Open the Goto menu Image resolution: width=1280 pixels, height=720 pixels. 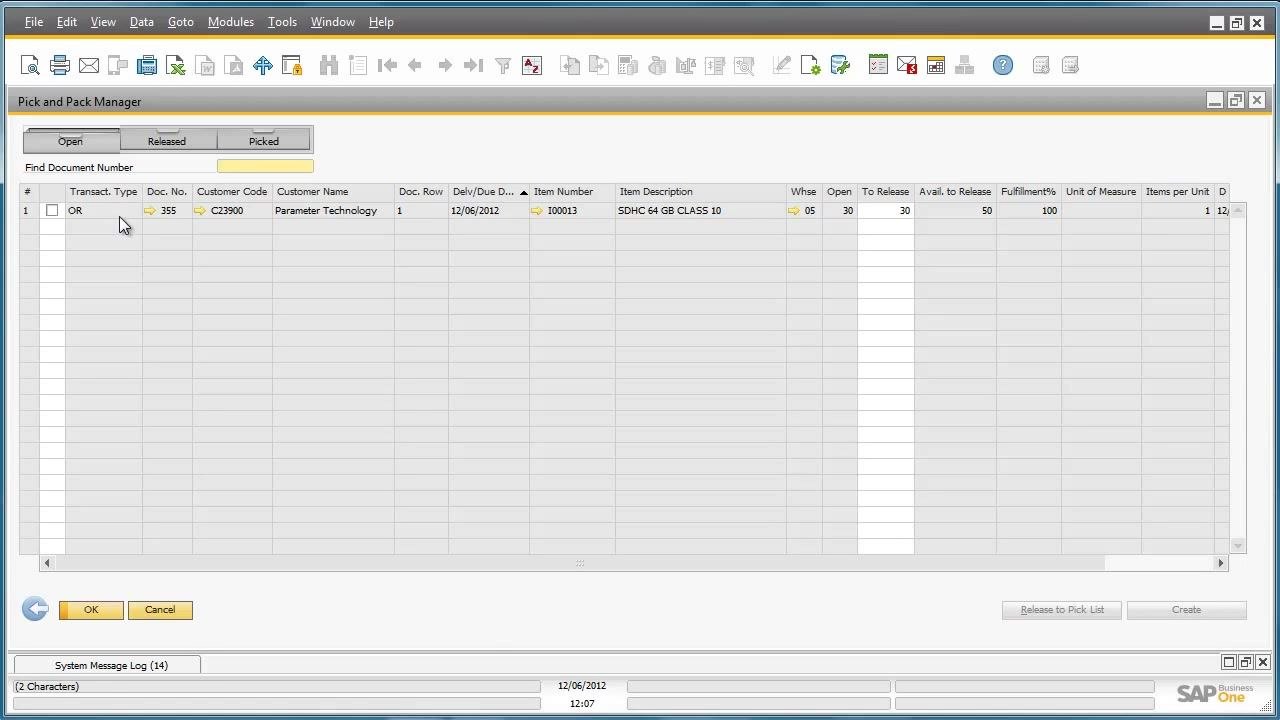pyautogui.click(x=180, y=22)
